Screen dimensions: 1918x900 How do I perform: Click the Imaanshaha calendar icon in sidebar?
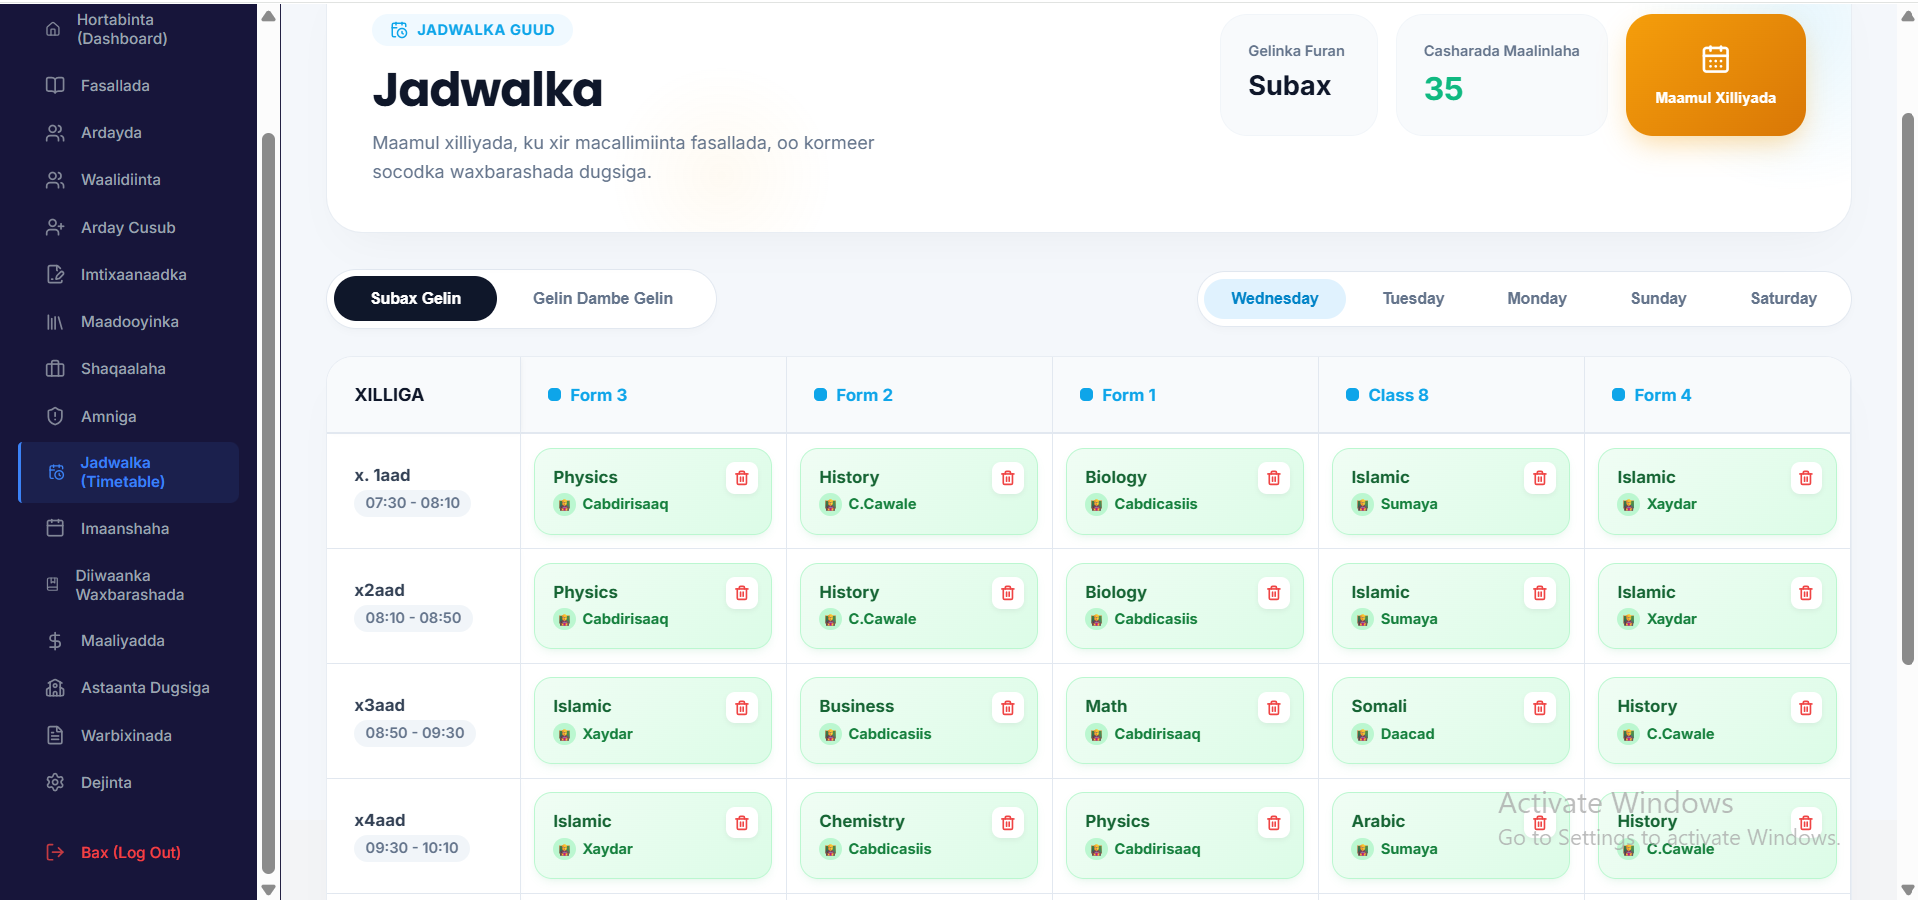[x=55, y=528]
